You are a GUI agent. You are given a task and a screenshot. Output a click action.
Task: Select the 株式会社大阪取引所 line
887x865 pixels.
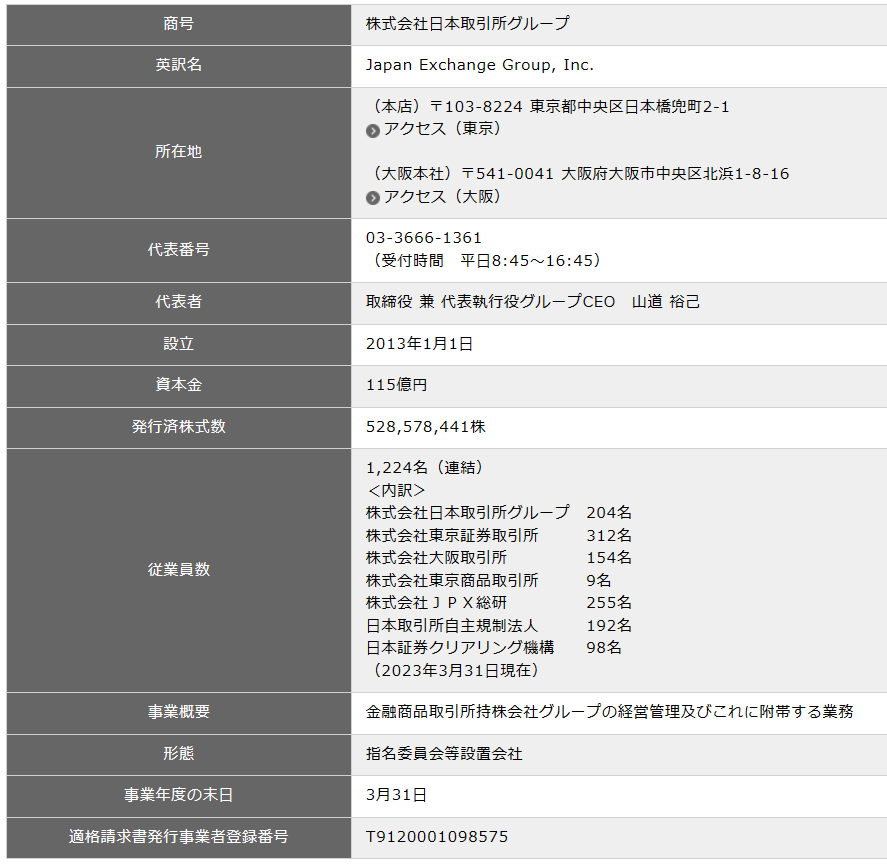[436, 558]
